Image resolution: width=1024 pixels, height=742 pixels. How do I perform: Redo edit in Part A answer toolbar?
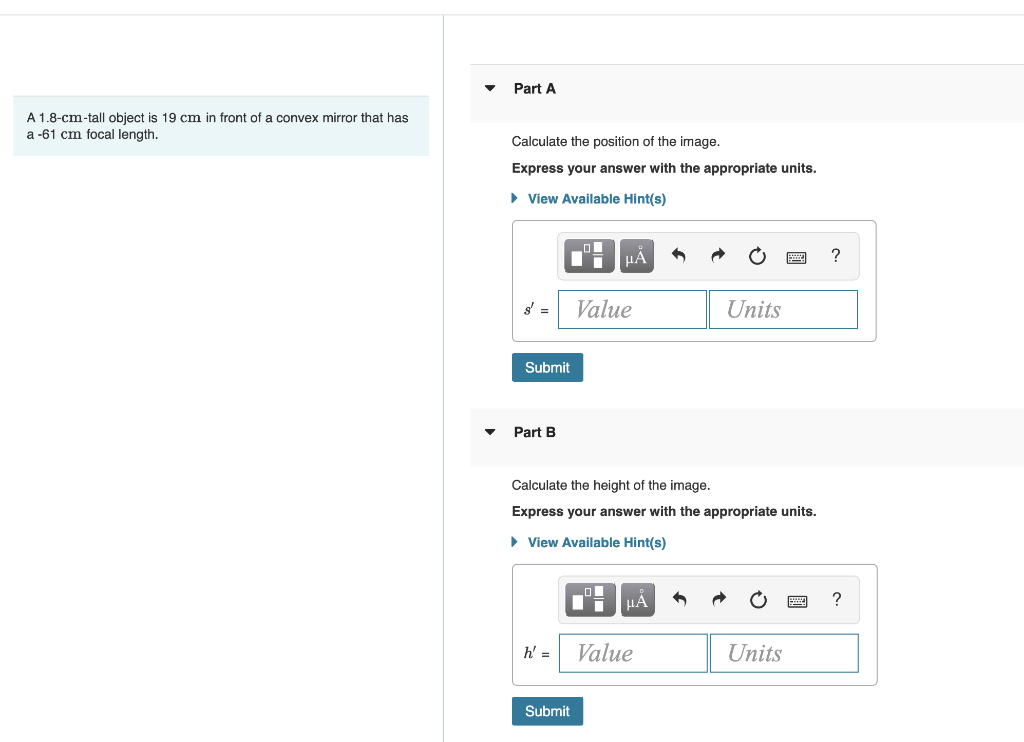click(x=718, y=255)
